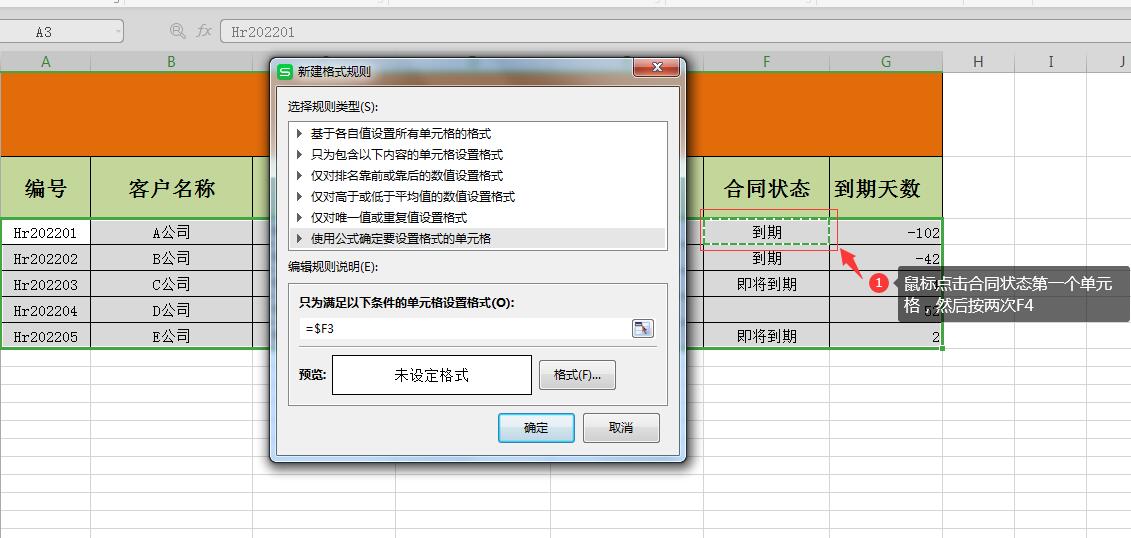
Task: Click the 客户名称 header cell
Action: coord(172,188)
